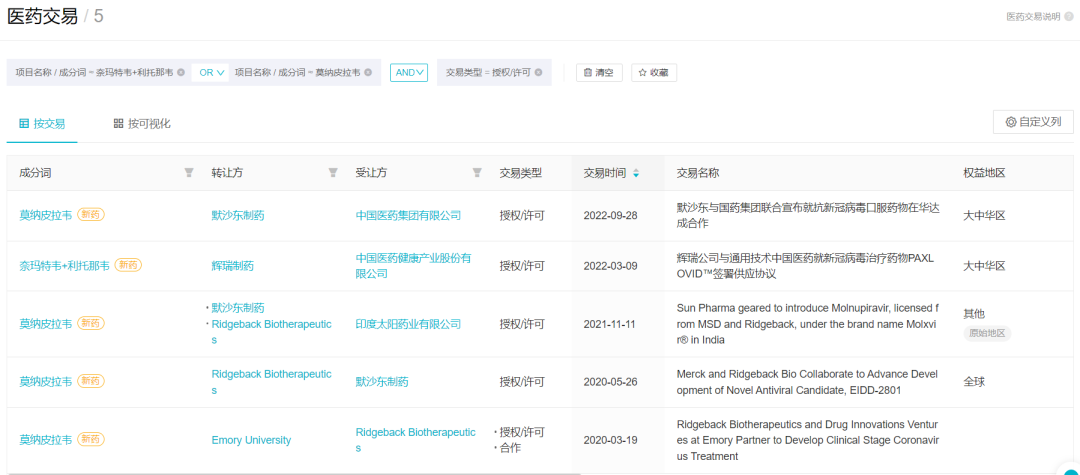Viewport: 1080px width, 475px height.
Task: Open Ridgeback Biotherapeutics transferor in 2020-05-26 row
Action: tap(271, 381)
